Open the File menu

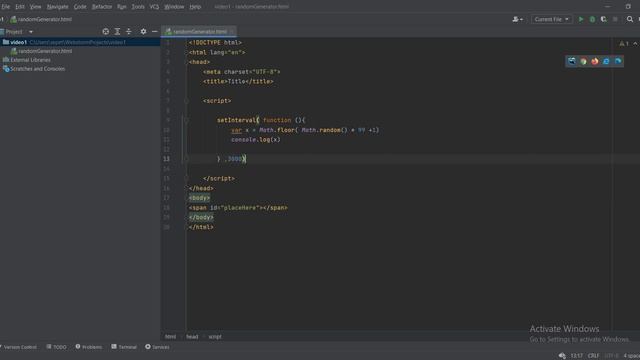click(6, 7)
